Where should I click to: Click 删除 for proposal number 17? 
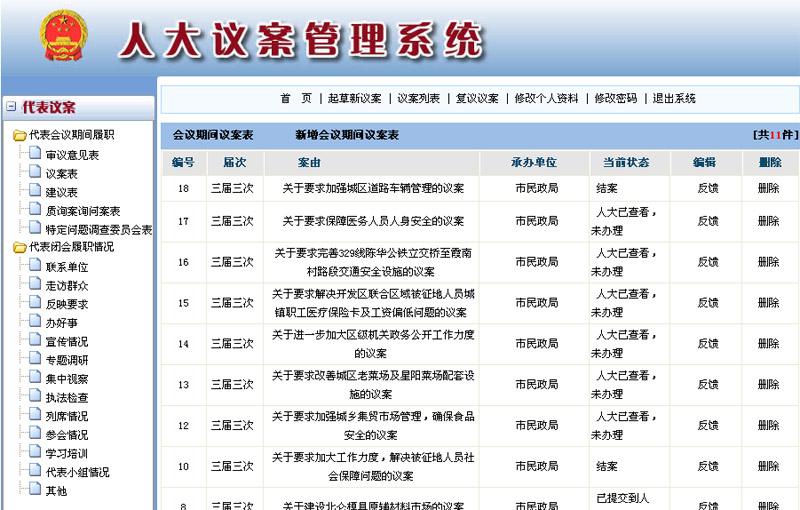click(768, 221)
